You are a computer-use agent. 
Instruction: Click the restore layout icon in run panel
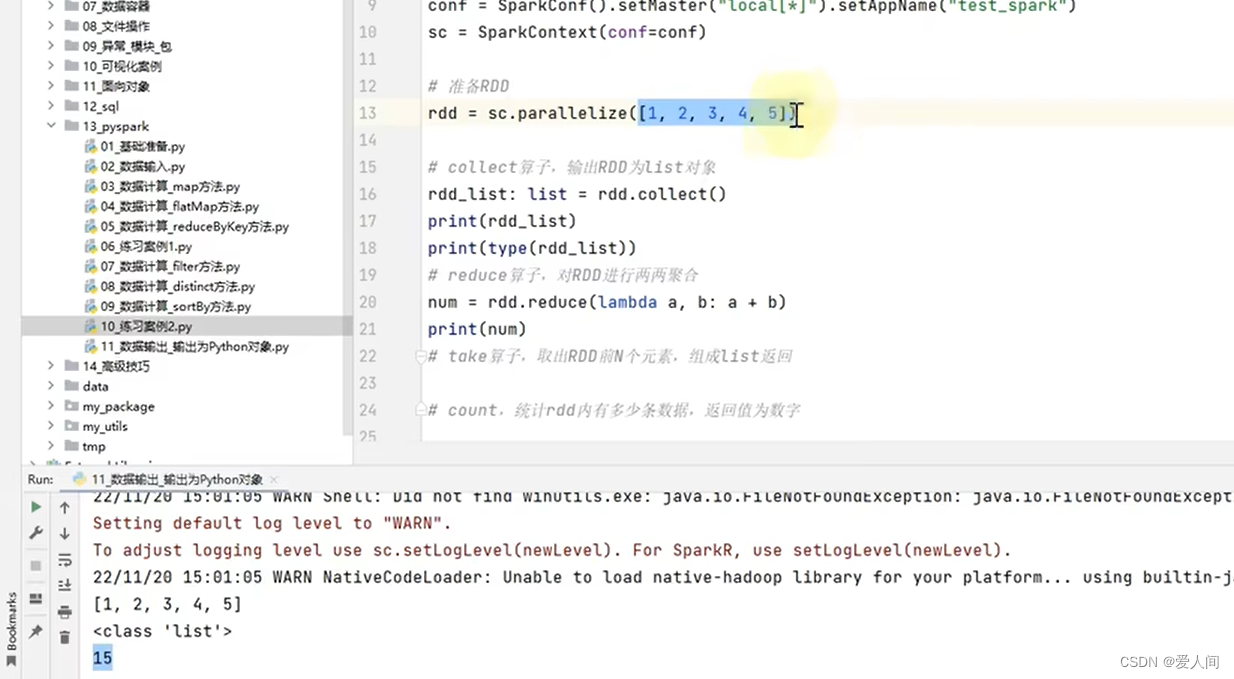click(35, 598)
